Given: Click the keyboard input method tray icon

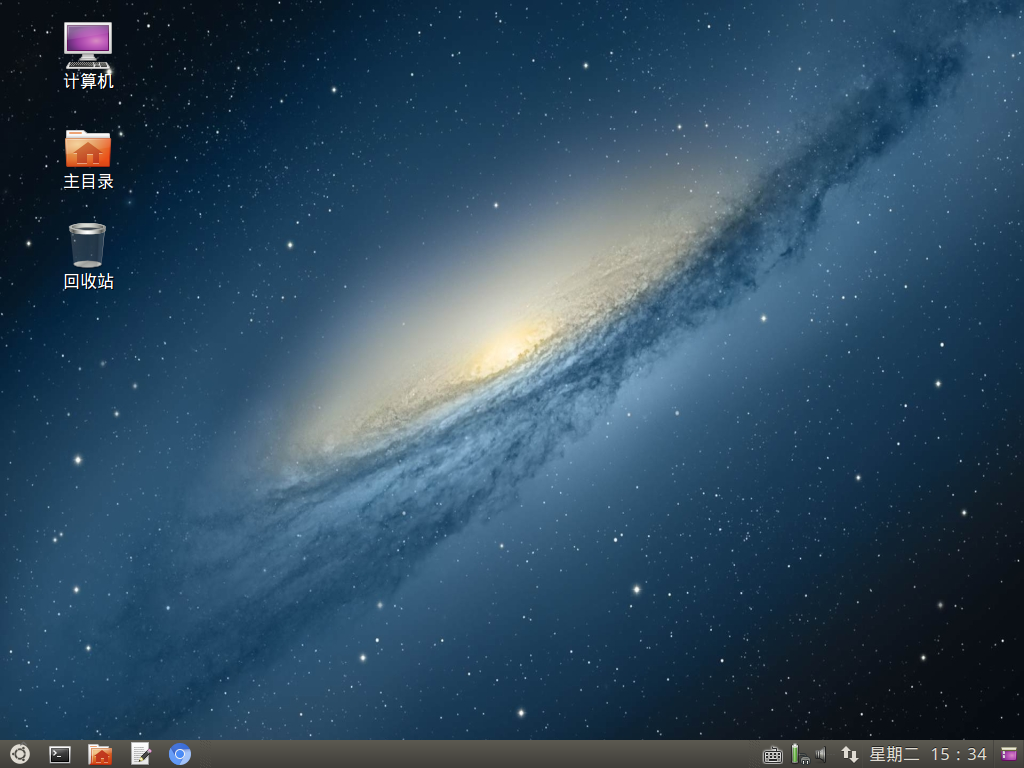Looking at the screenshot, I should pos(773,756).
